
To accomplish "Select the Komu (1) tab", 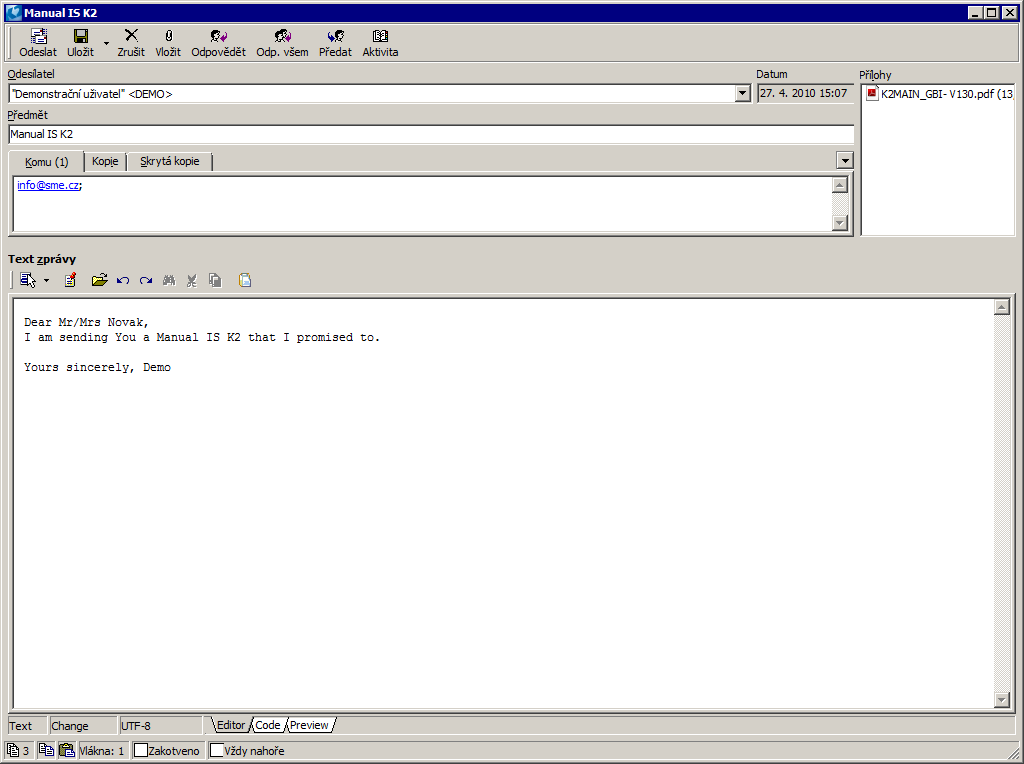I will pos(46,162).
